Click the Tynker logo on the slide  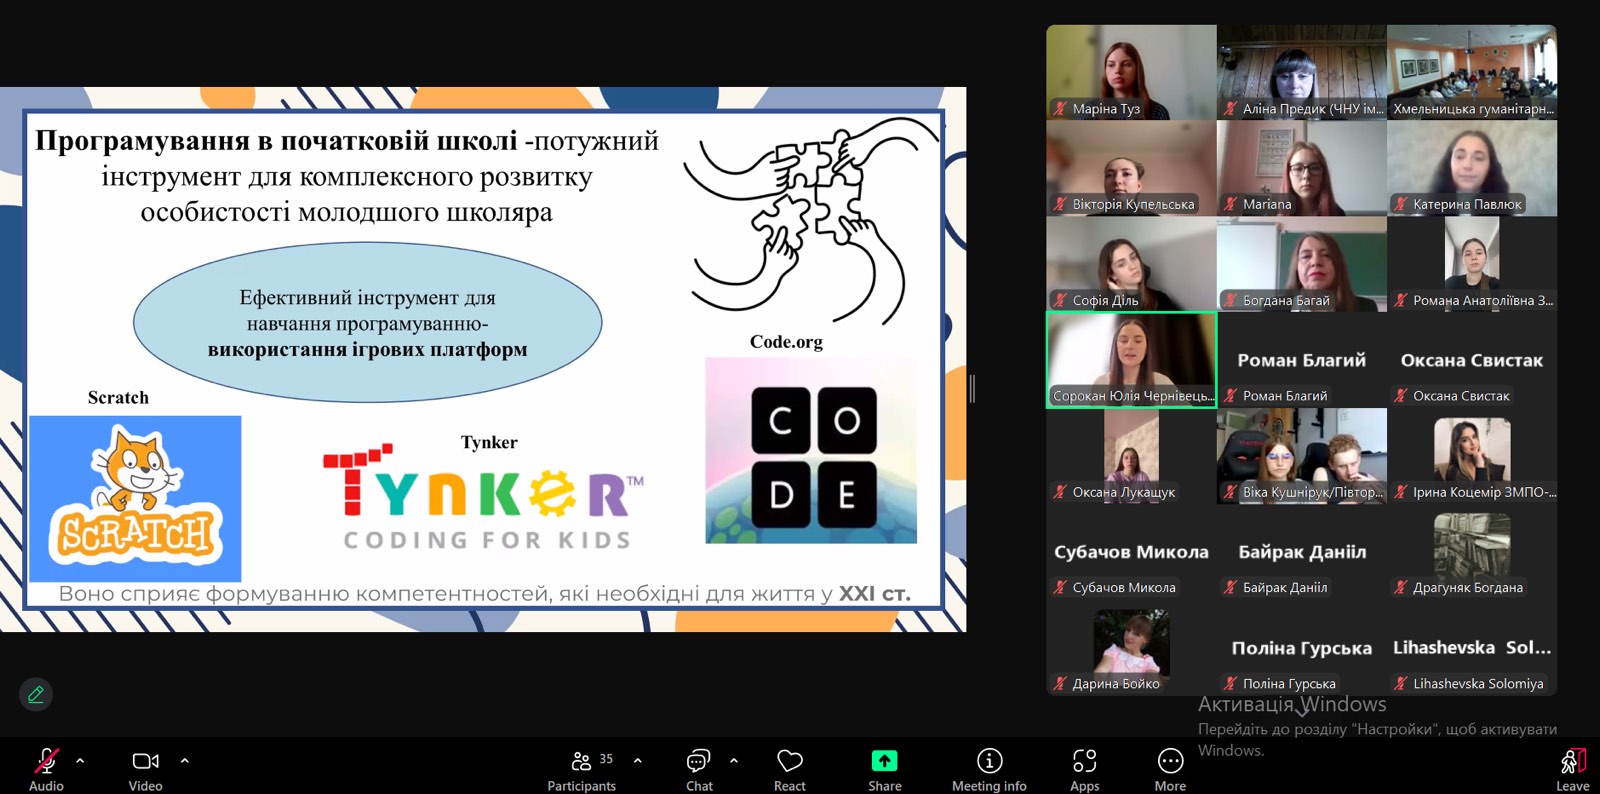coord(484,497)
